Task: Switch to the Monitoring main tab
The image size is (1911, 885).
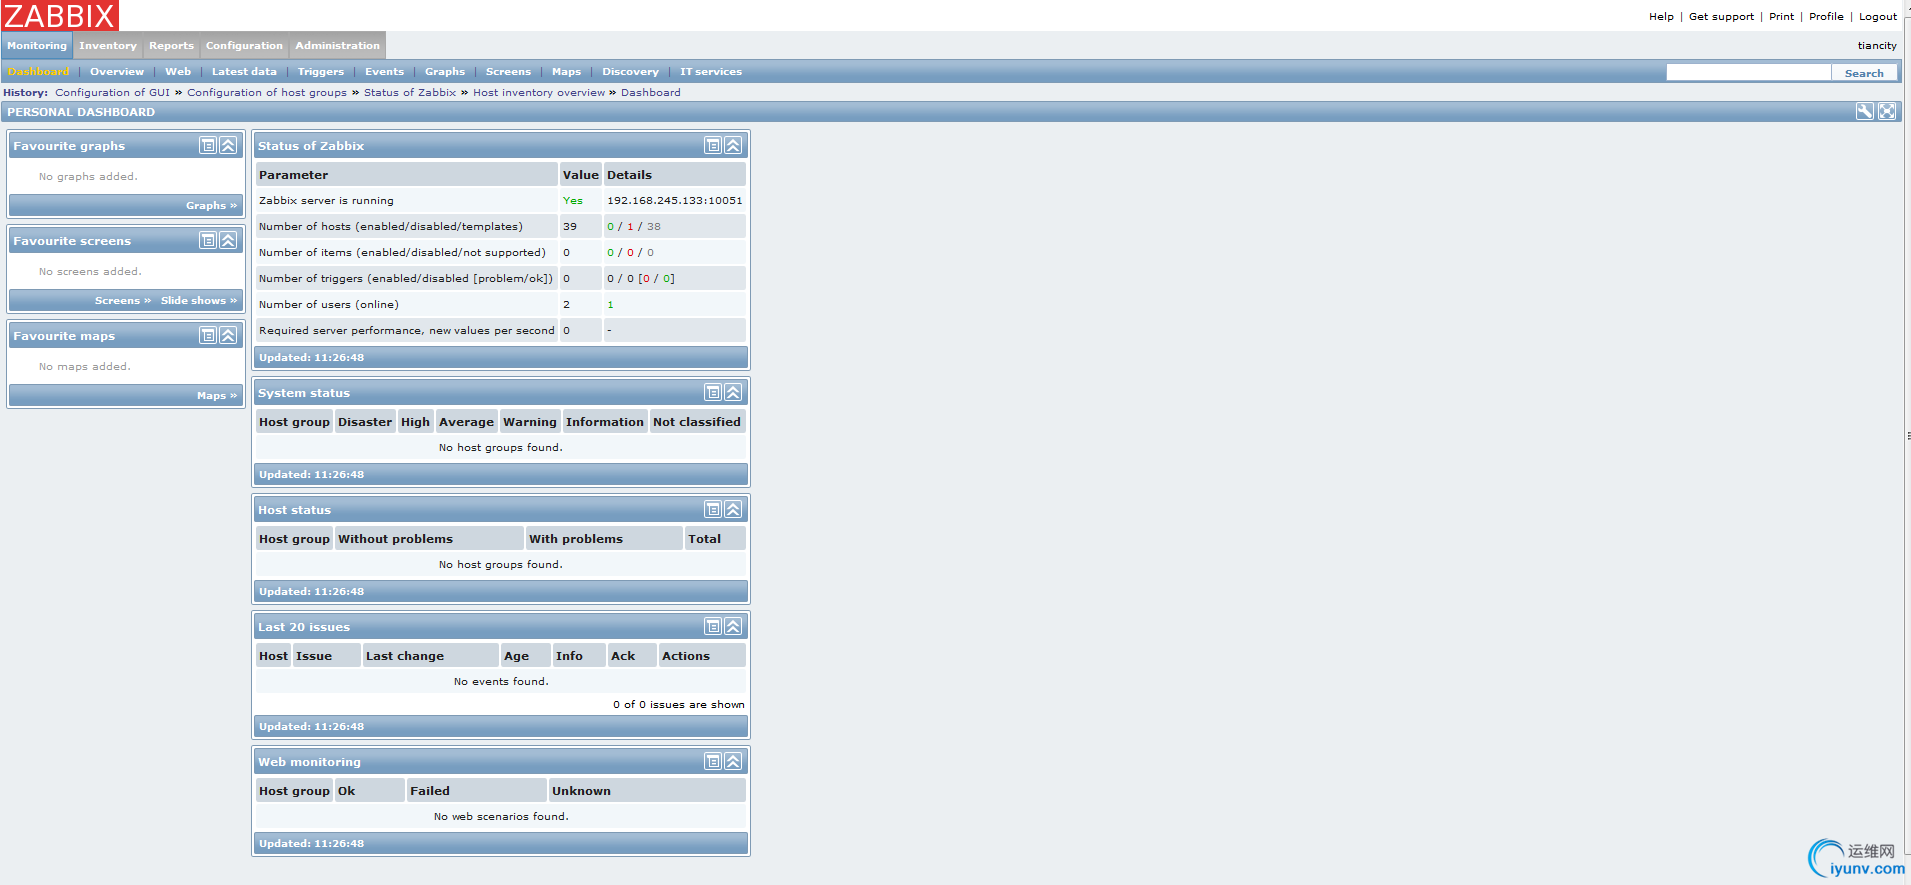Action: [x=37, y=46]
